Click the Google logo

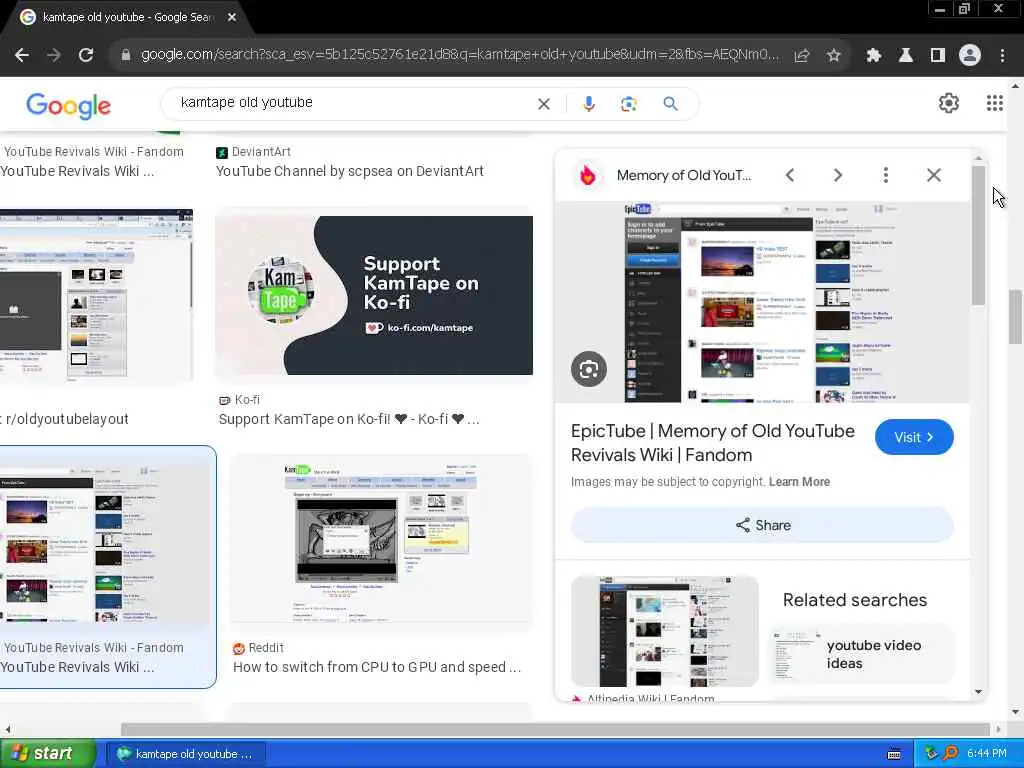[69, 106]
